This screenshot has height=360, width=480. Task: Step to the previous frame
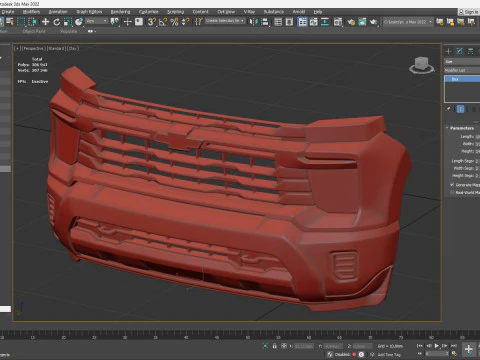pyautogui.click(x=429, y=346)
